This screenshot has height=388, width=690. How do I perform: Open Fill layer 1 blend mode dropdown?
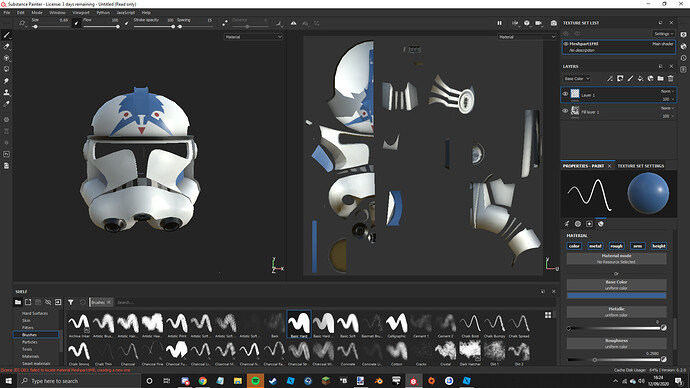(x=667, y=108)
